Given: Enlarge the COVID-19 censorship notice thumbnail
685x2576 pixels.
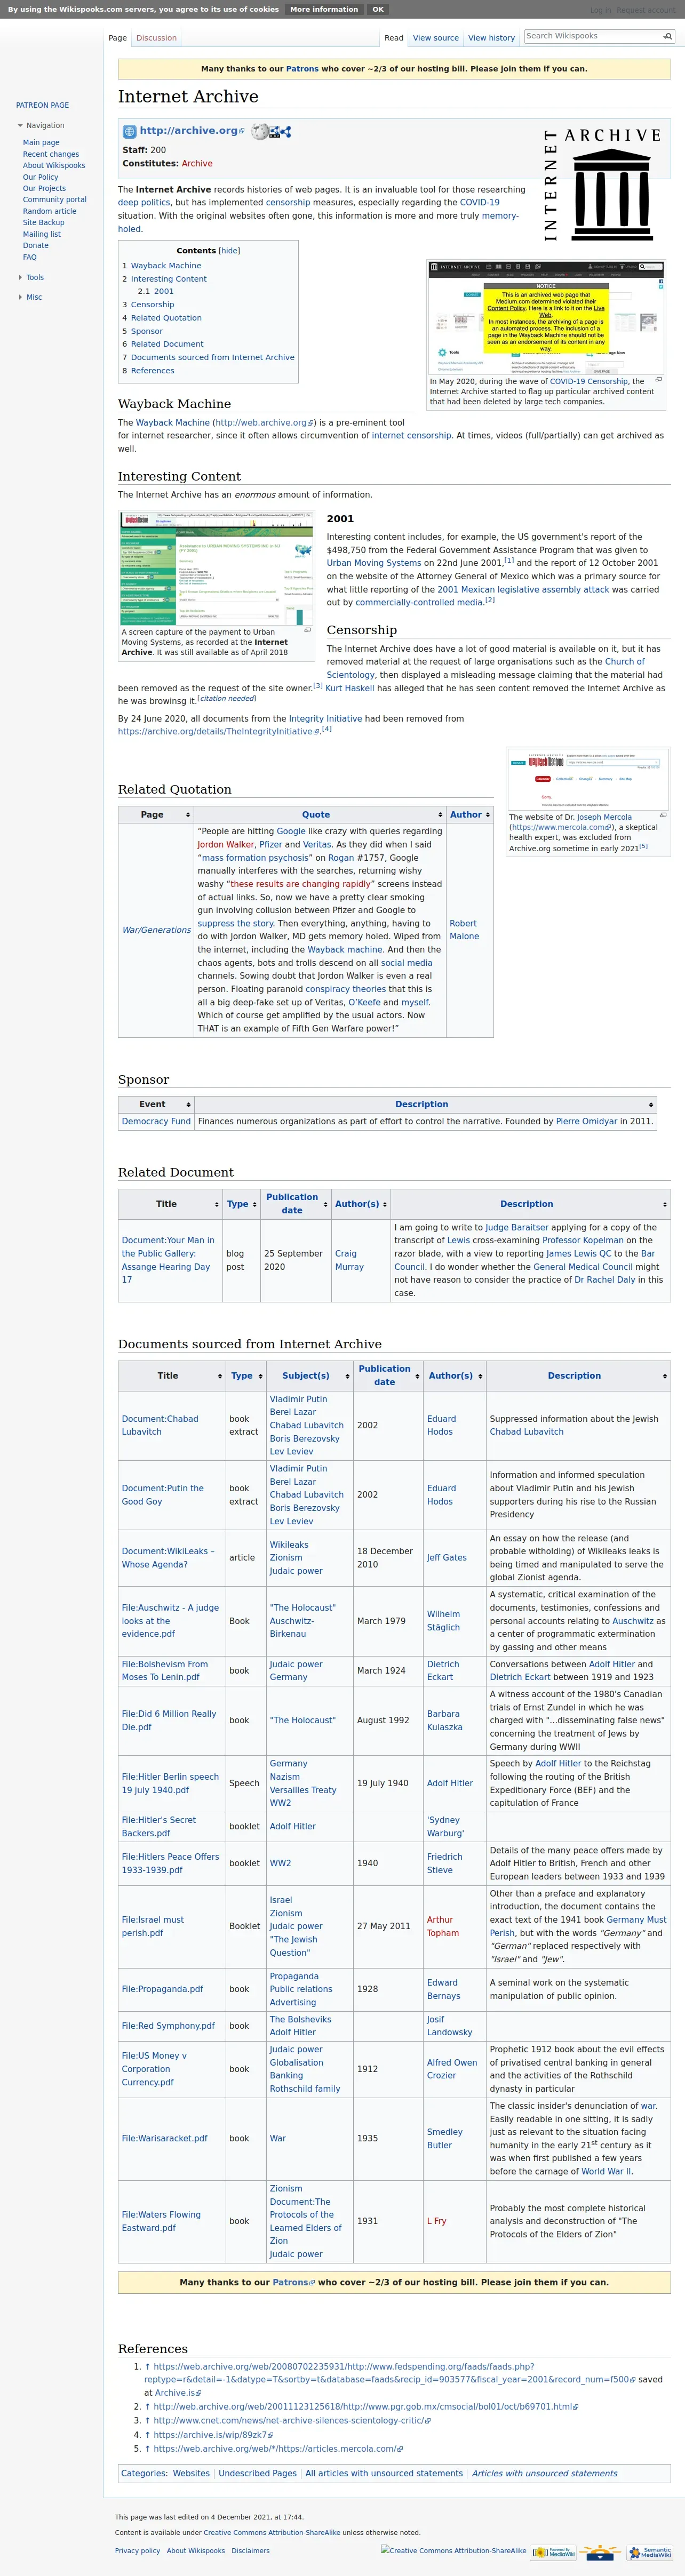Looking at the screenshot, I should [x=546, y=317].
